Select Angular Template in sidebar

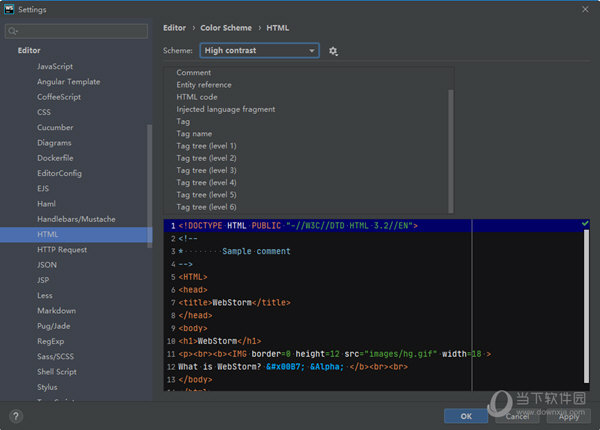coord(68,81)
